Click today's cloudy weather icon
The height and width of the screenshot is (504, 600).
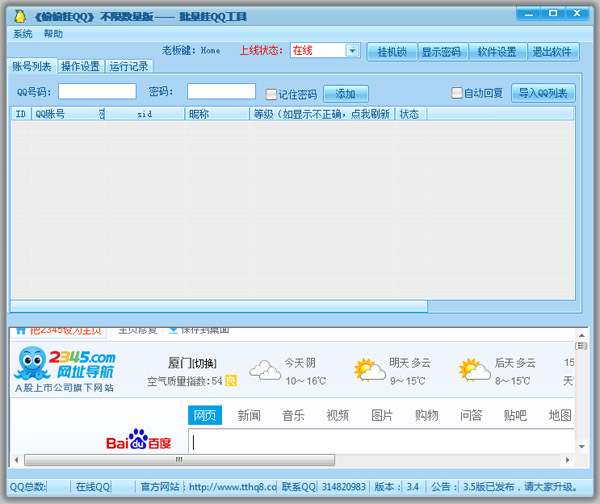click(265, 371)
